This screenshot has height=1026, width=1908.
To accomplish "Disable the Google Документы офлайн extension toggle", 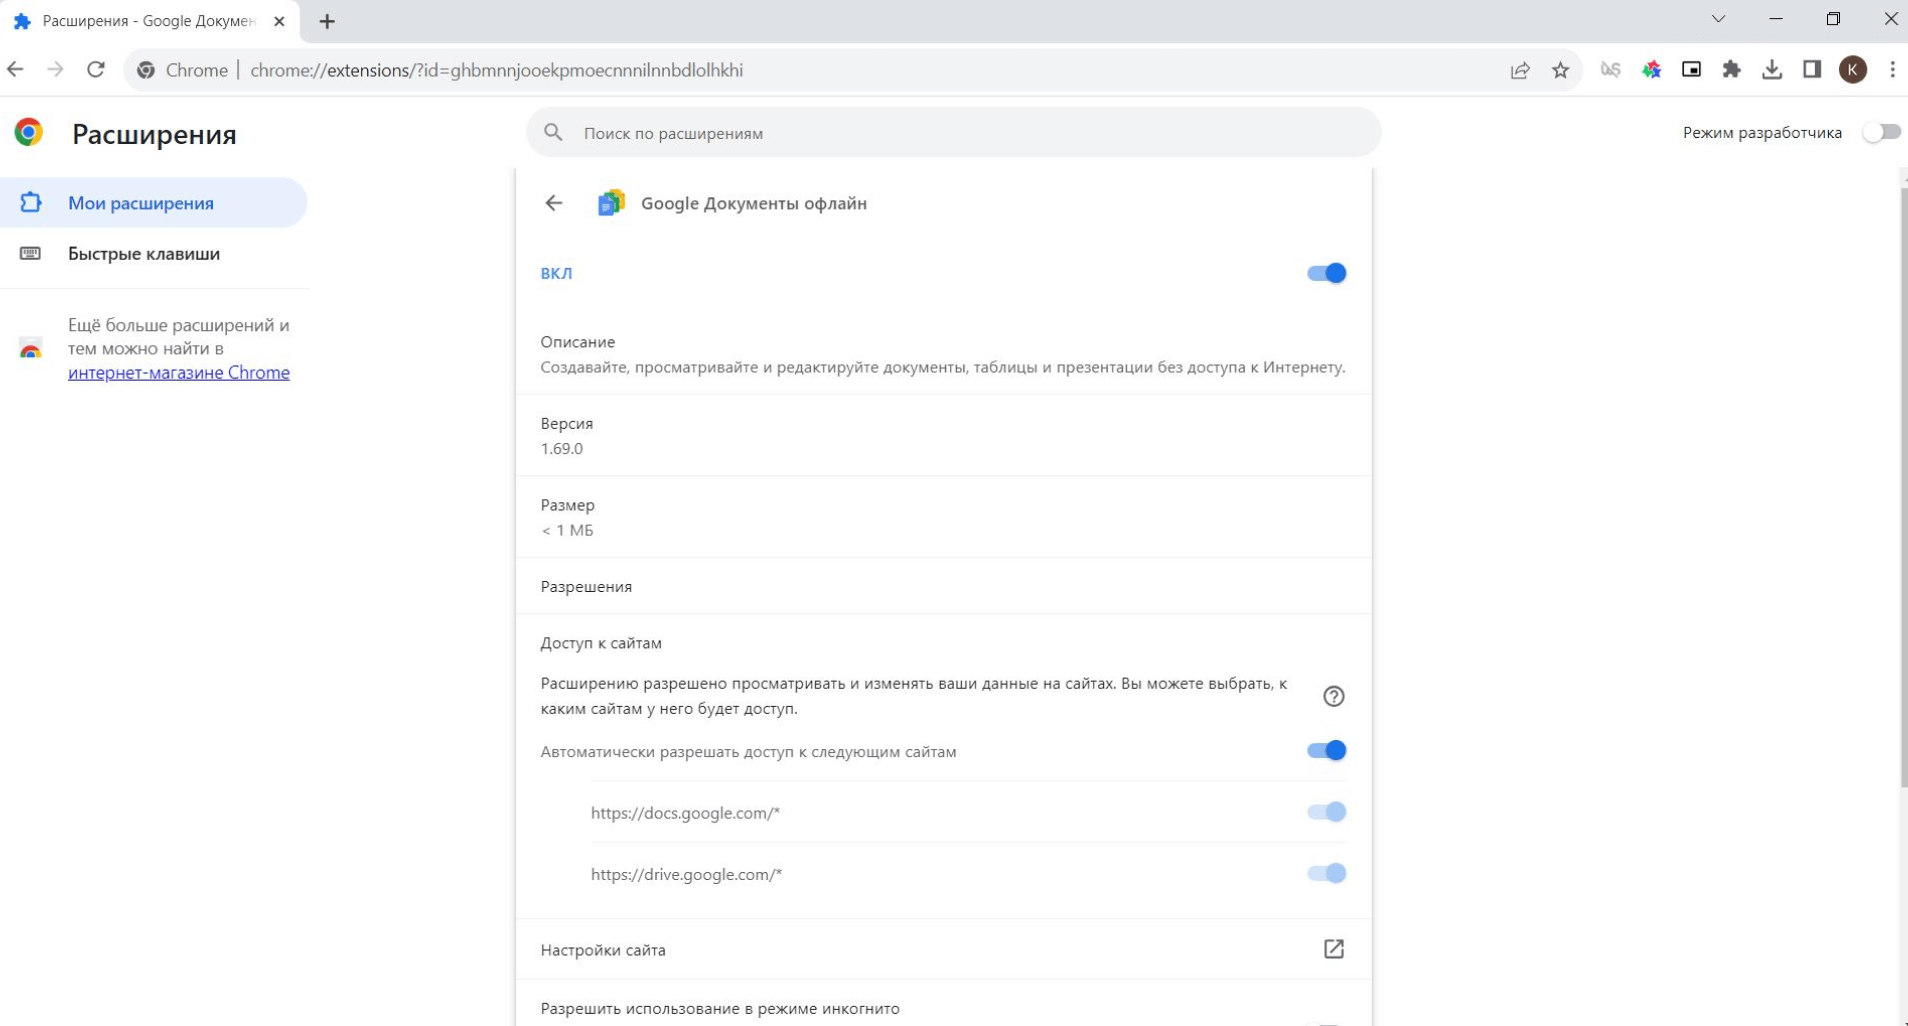I will pyautogui.click(x=1326, y=273).
